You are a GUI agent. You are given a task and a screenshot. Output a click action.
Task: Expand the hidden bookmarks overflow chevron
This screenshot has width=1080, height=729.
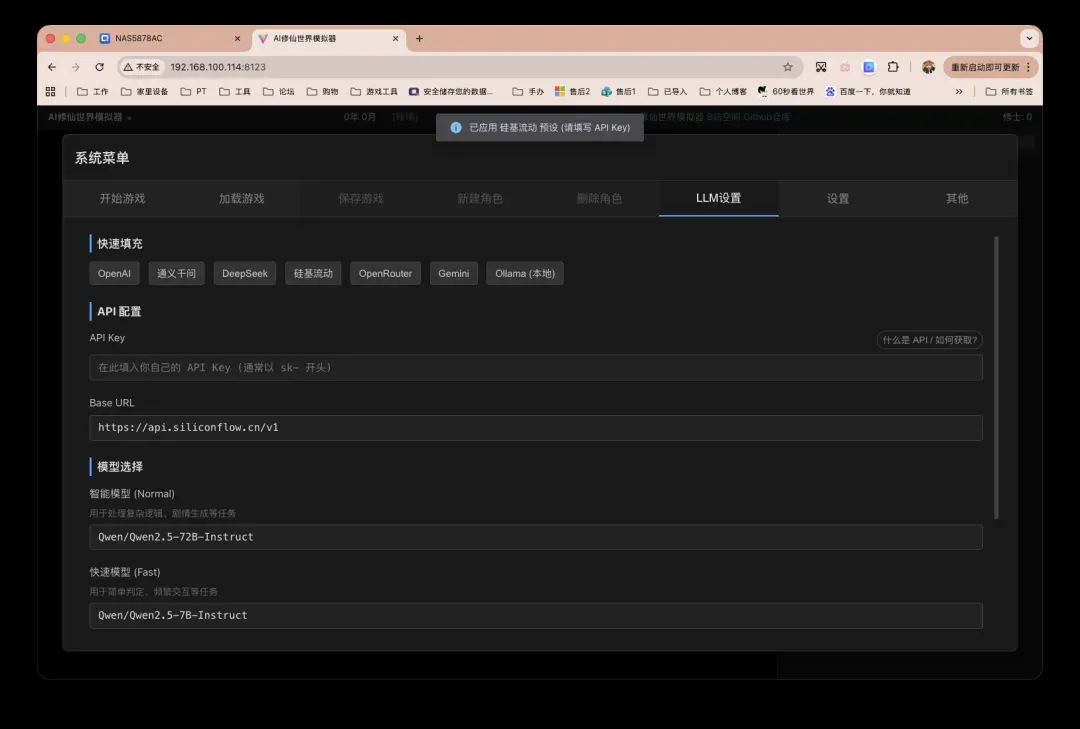(959, 91)
